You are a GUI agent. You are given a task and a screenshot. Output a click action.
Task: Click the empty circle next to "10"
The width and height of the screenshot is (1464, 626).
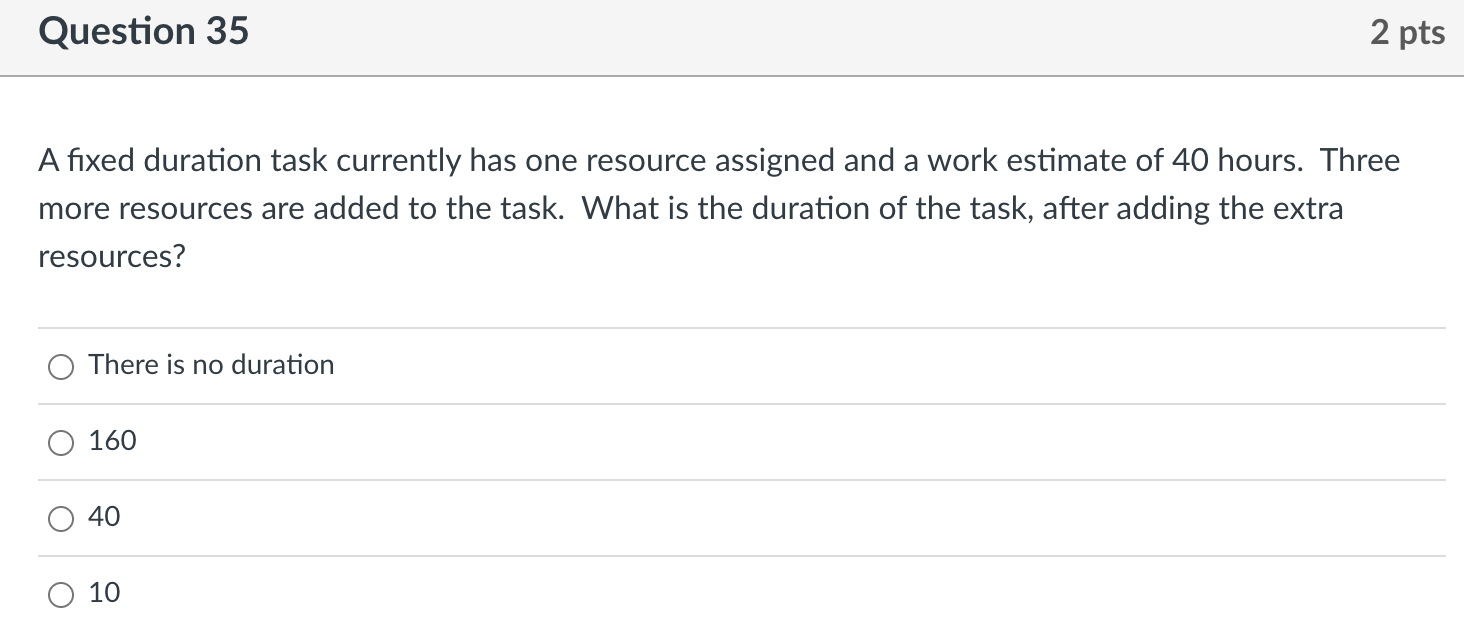[60, 593]
